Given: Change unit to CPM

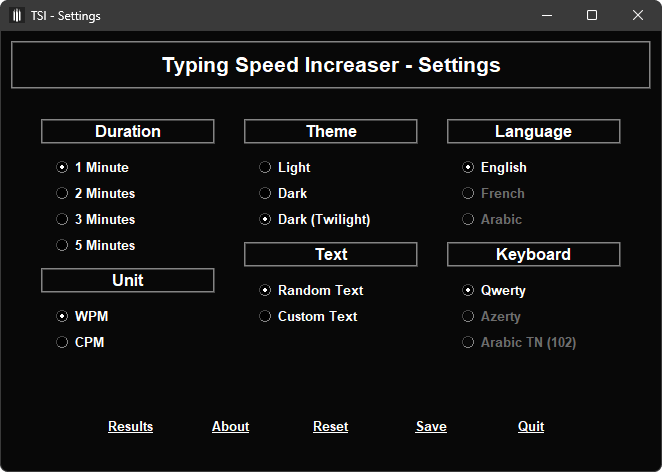Looking at the screenshot, I should (63, 343).
